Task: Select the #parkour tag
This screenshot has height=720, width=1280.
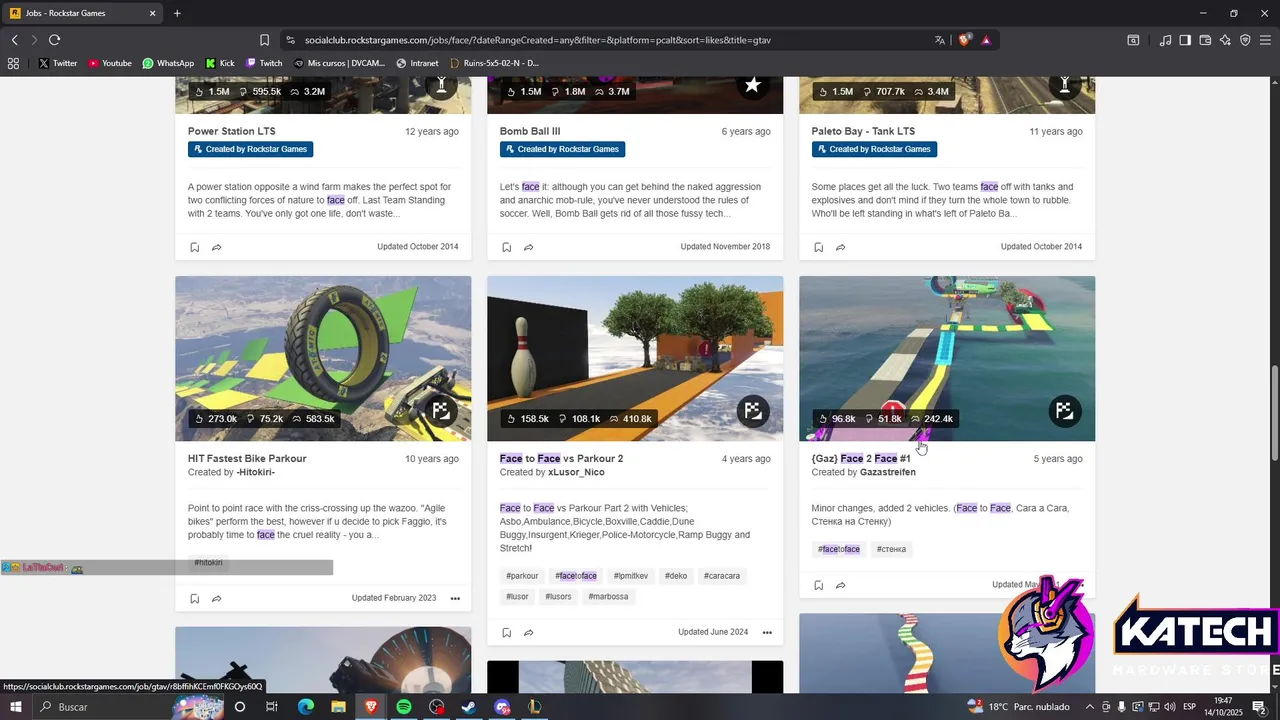Action: tap(522, 576)
